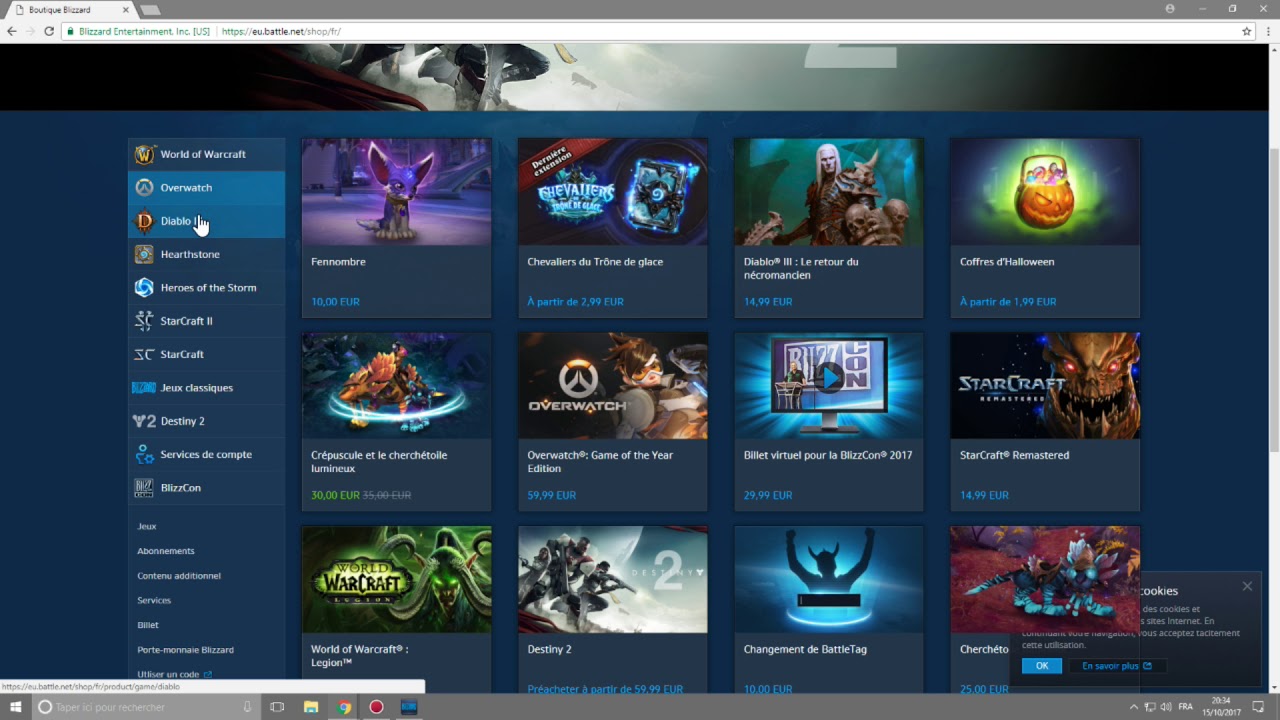Click the volume icon in system tray
Viewport: 1280px width, 720px height.
[x=1167, y=707]
